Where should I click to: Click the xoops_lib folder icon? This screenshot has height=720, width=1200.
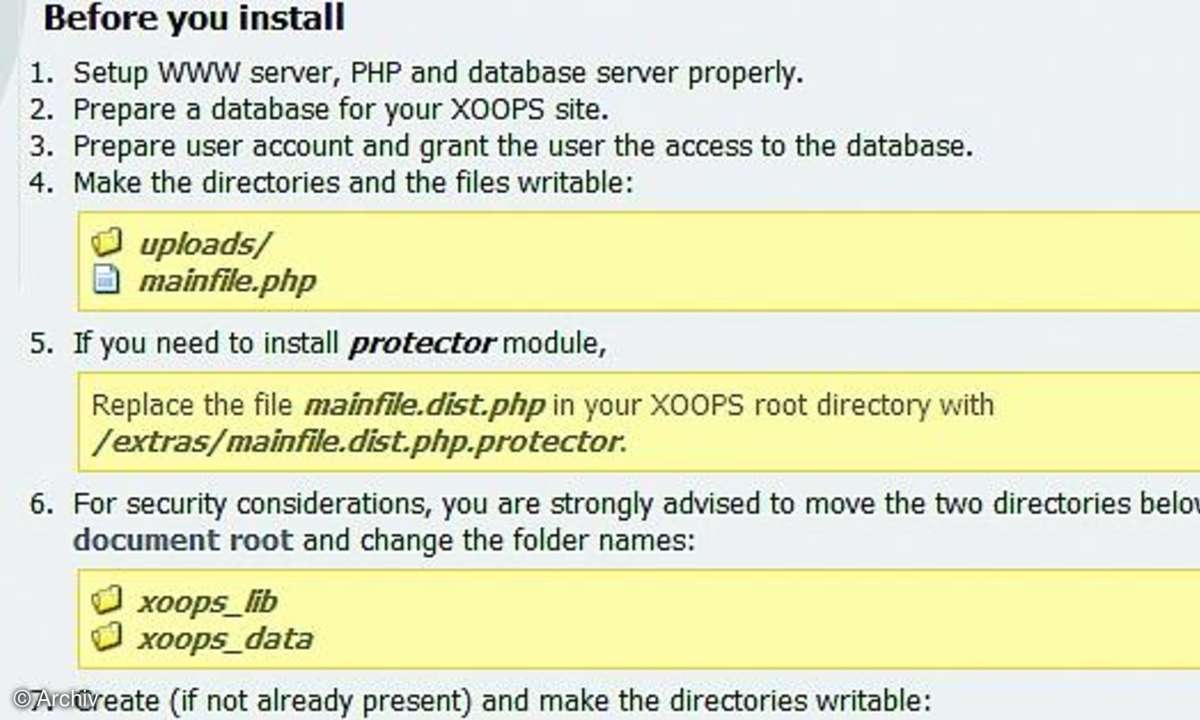(106, 601)
